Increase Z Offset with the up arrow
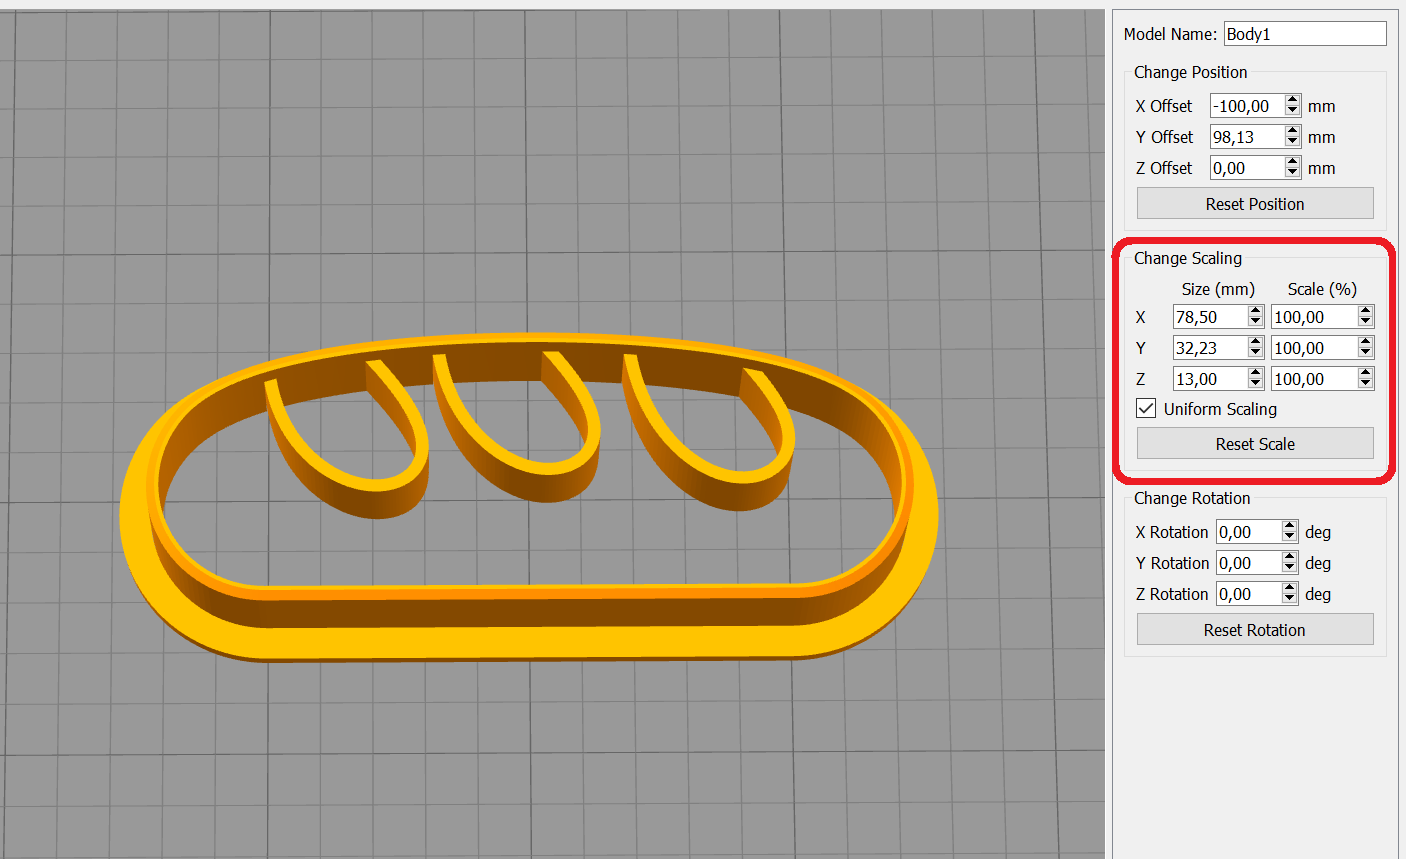The image size is (1406, 859). click(1293, 162)
